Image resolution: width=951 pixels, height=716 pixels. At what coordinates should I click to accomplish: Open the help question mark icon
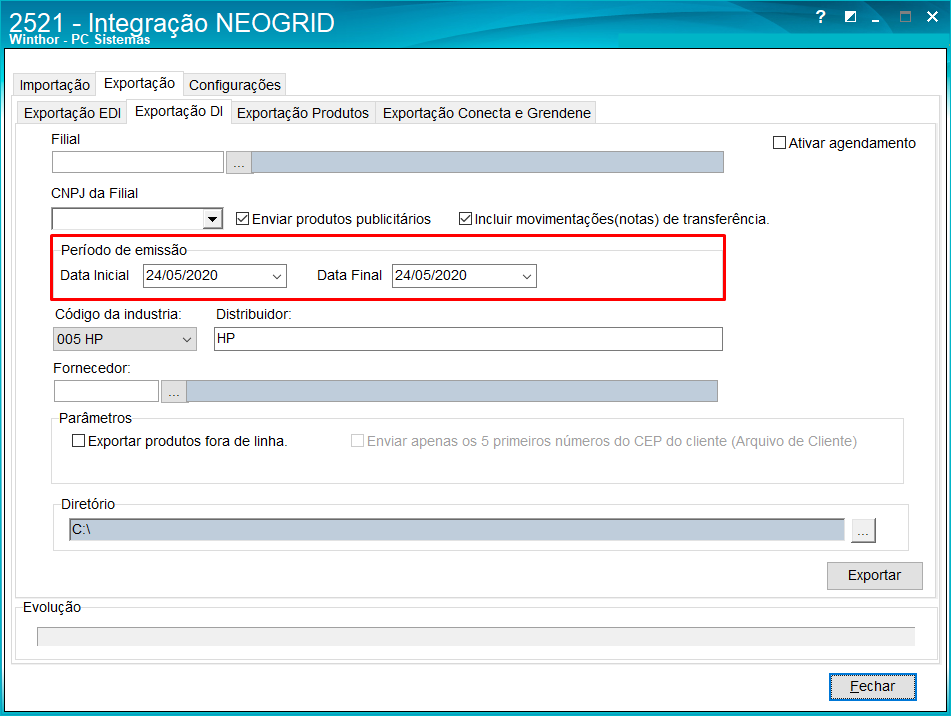point(821,17)
